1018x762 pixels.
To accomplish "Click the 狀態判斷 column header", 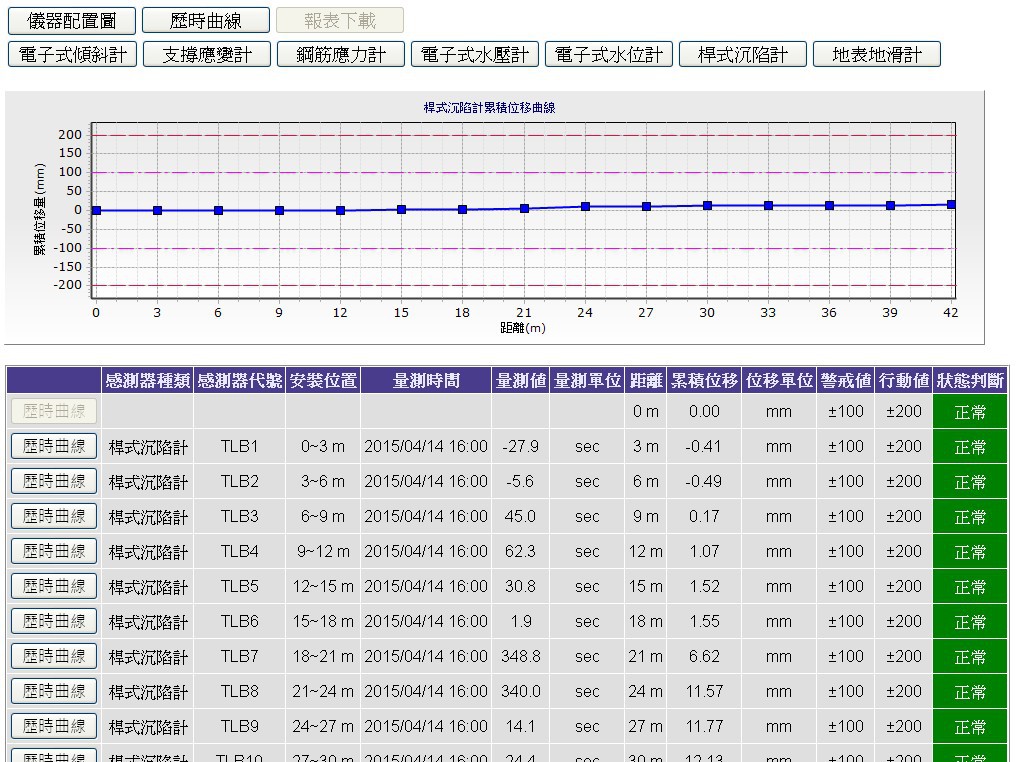I will click(x=970, y=380).
